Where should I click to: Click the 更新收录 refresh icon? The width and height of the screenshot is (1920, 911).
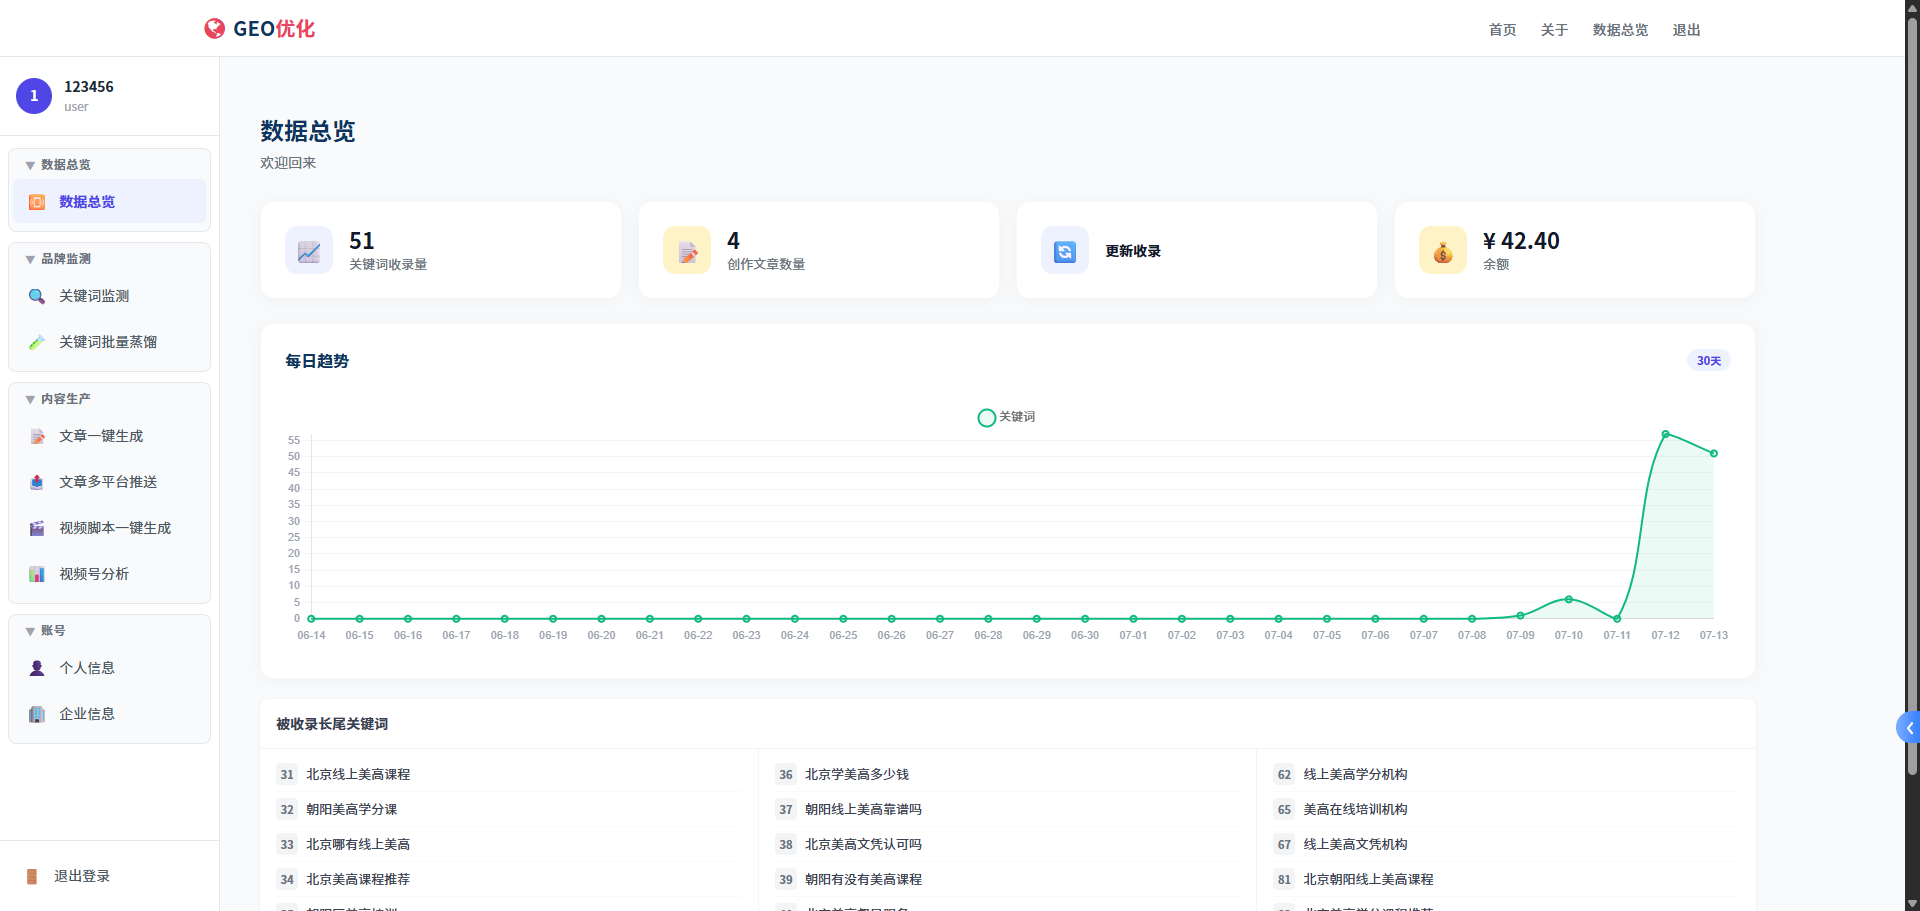pos(1065,250)
